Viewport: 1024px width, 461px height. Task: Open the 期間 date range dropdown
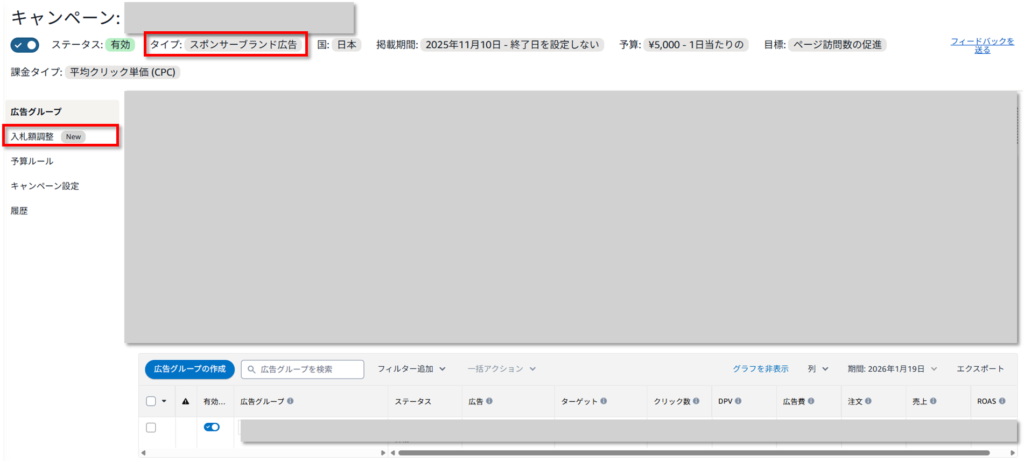(x=892, y=369)
